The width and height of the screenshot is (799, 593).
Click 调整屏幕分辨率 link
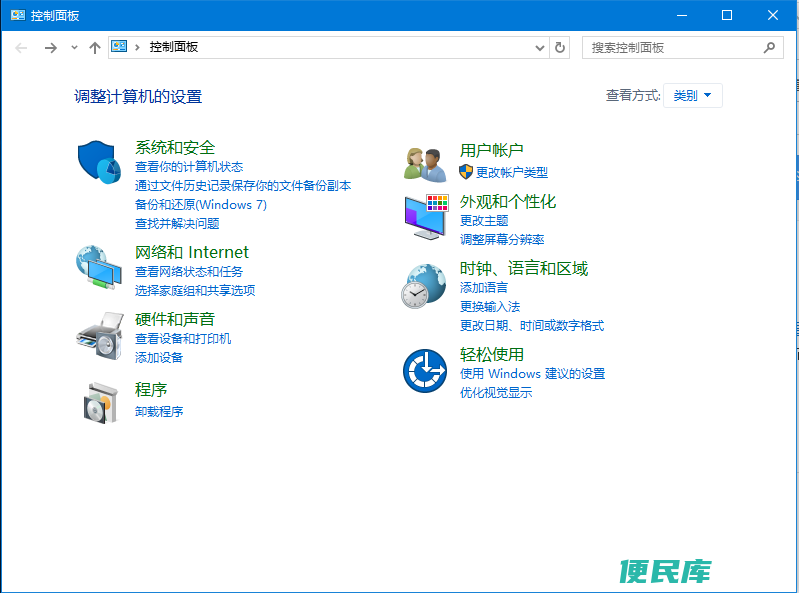point(501,239)
